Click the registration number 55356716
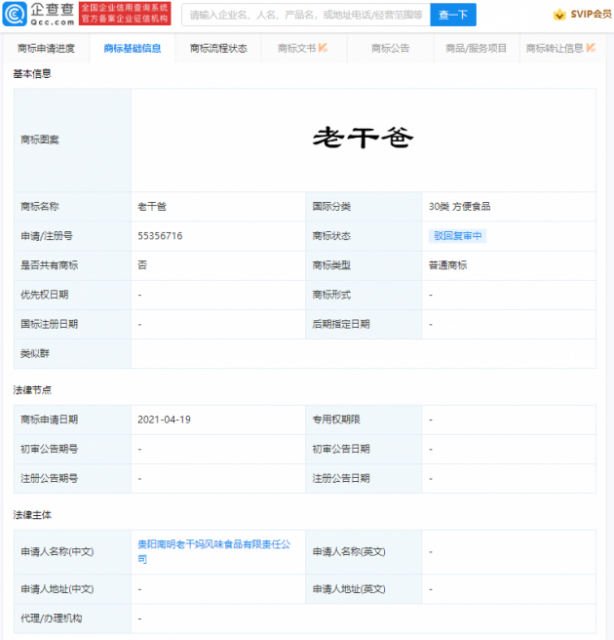 pos(160,236)
